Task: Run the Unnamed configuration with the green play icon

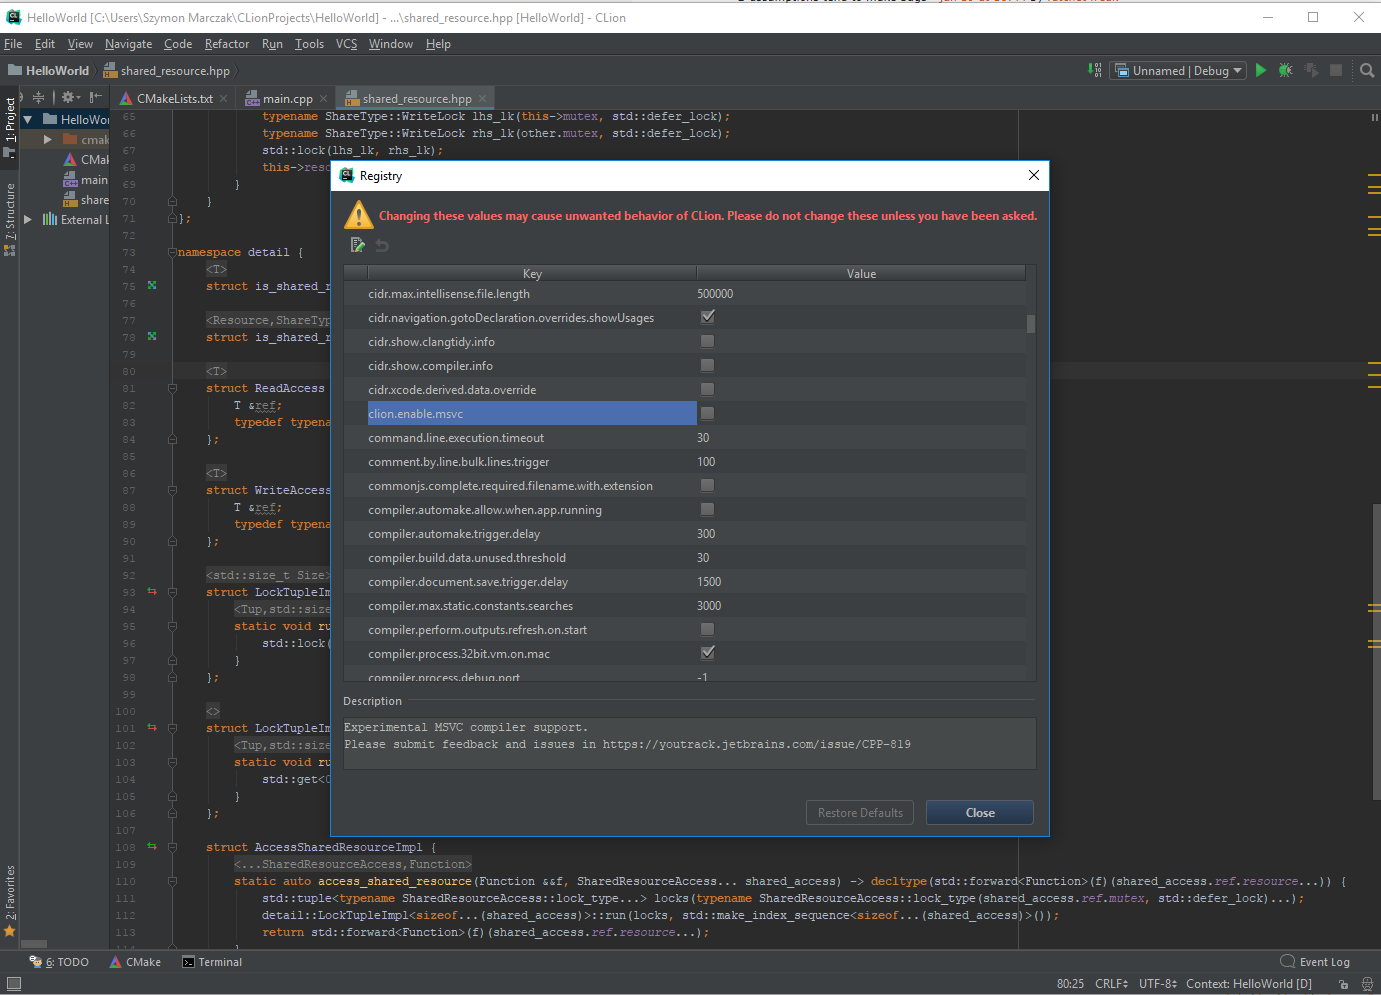Action: click(x=1261, y=70)
